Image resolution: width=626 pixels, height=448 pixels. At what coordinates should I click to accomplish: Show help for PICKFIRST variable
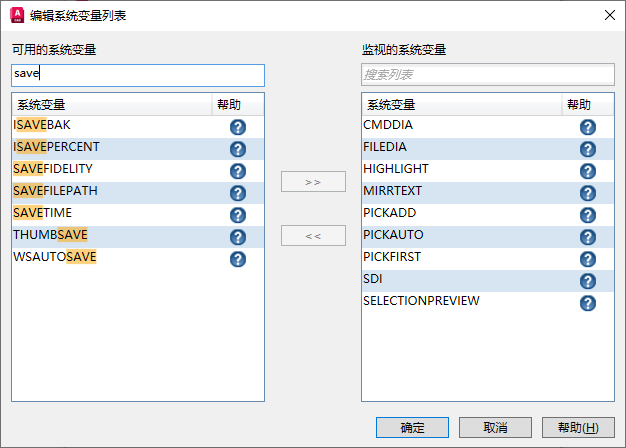(x=588, y=259)
